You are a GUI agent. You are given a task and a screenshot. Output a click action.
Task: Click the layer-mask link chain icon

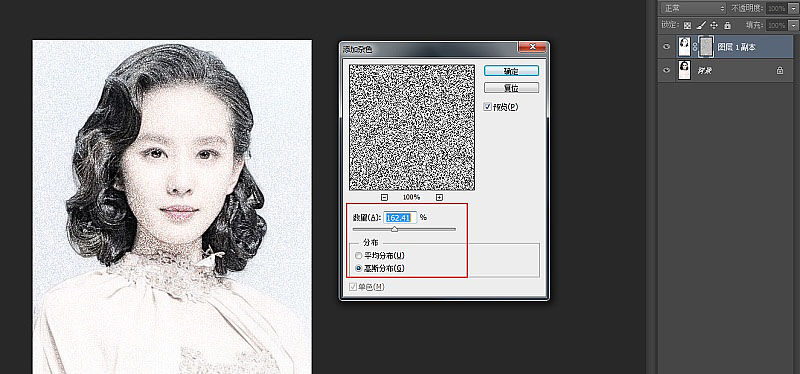click(694, 47)
